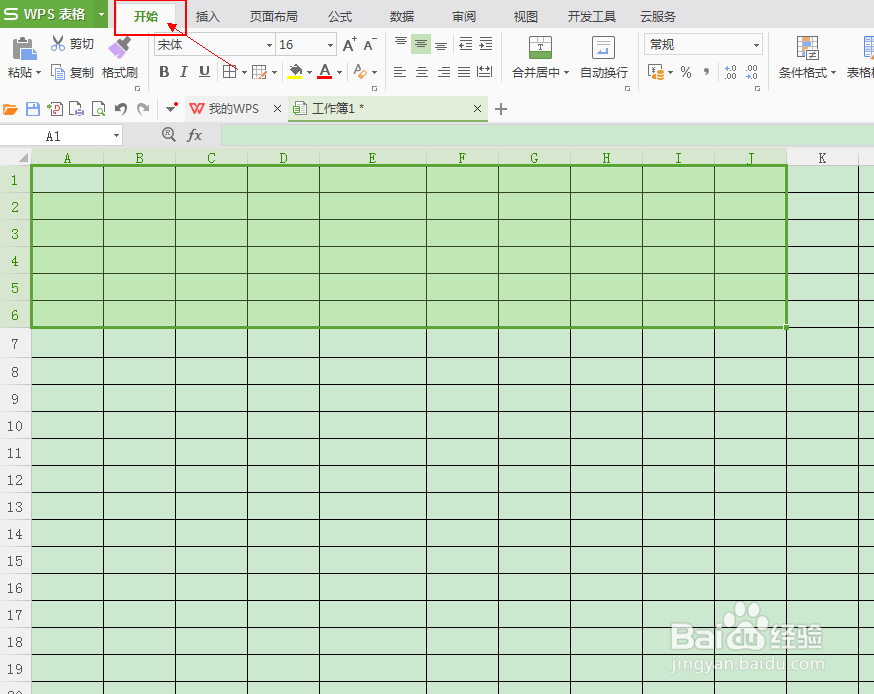This screenshot has height=694, width=874.
Task: Click the Cut (剪切) scissors button
Action: pyautogui.click(x=72, y=43)
